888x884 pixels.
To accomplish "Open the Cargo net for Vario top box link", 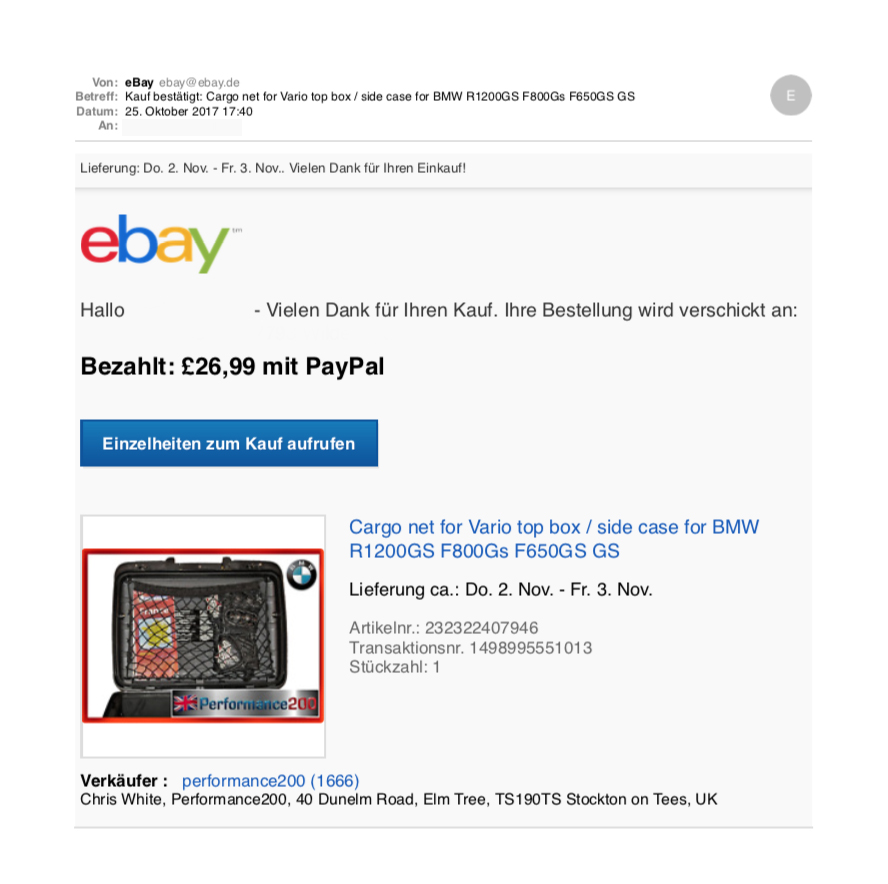I will coord(553,539).
